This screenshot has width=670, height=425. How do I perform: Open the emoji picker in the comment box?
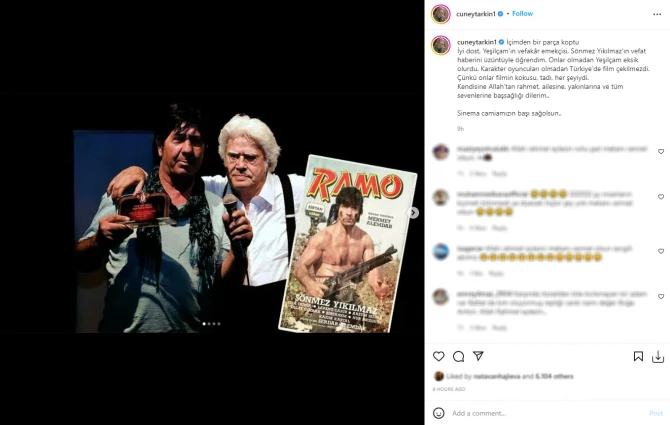tap(438, 413)
